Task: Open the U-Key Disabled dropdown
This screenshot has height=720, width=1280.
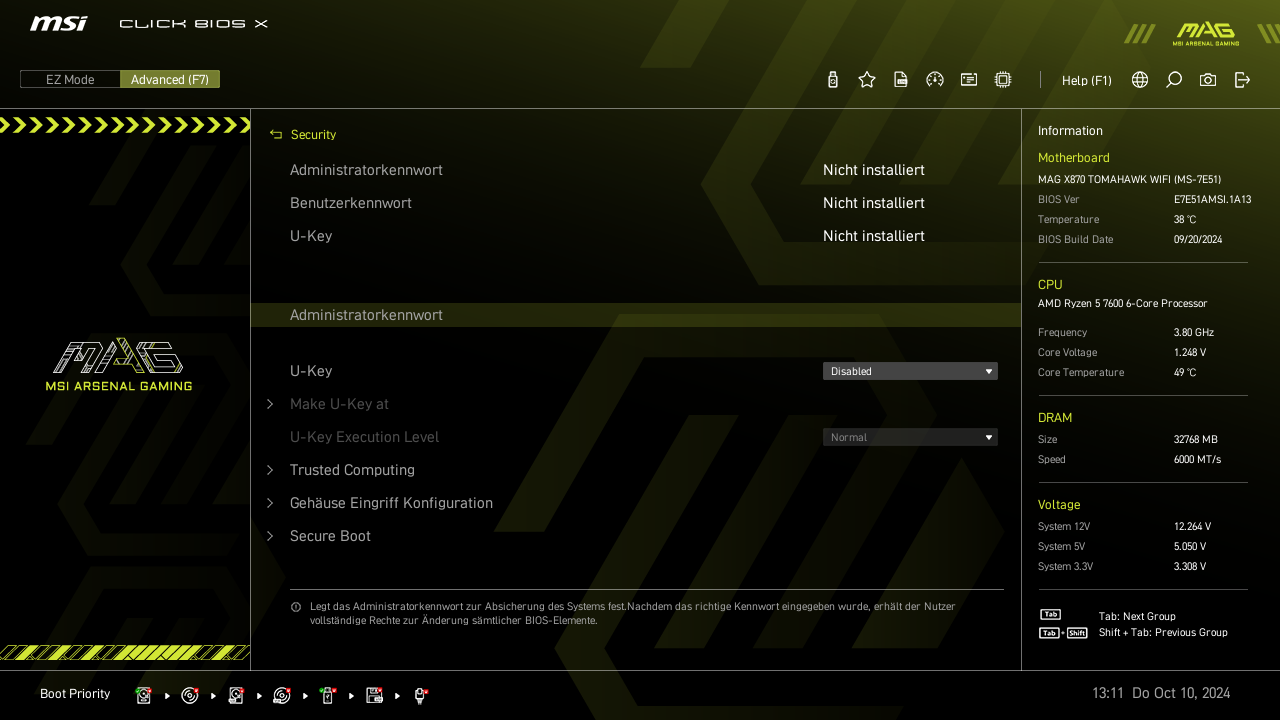Action: [x=910, y=371]
